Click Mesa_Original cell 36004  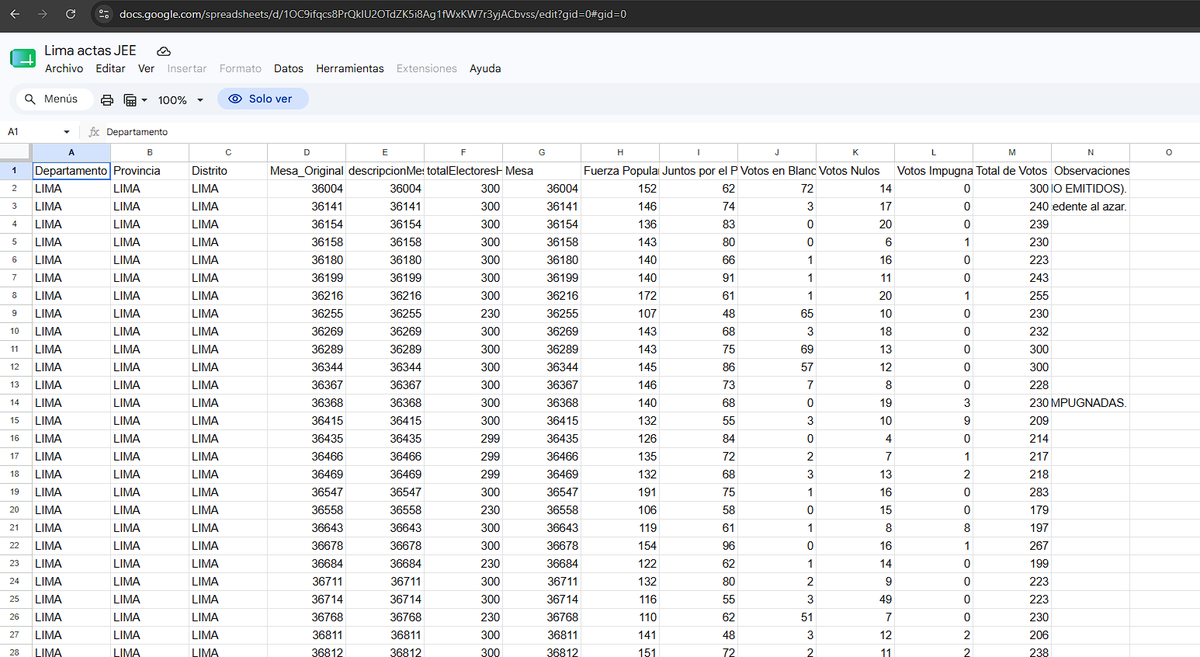[306, 189]
